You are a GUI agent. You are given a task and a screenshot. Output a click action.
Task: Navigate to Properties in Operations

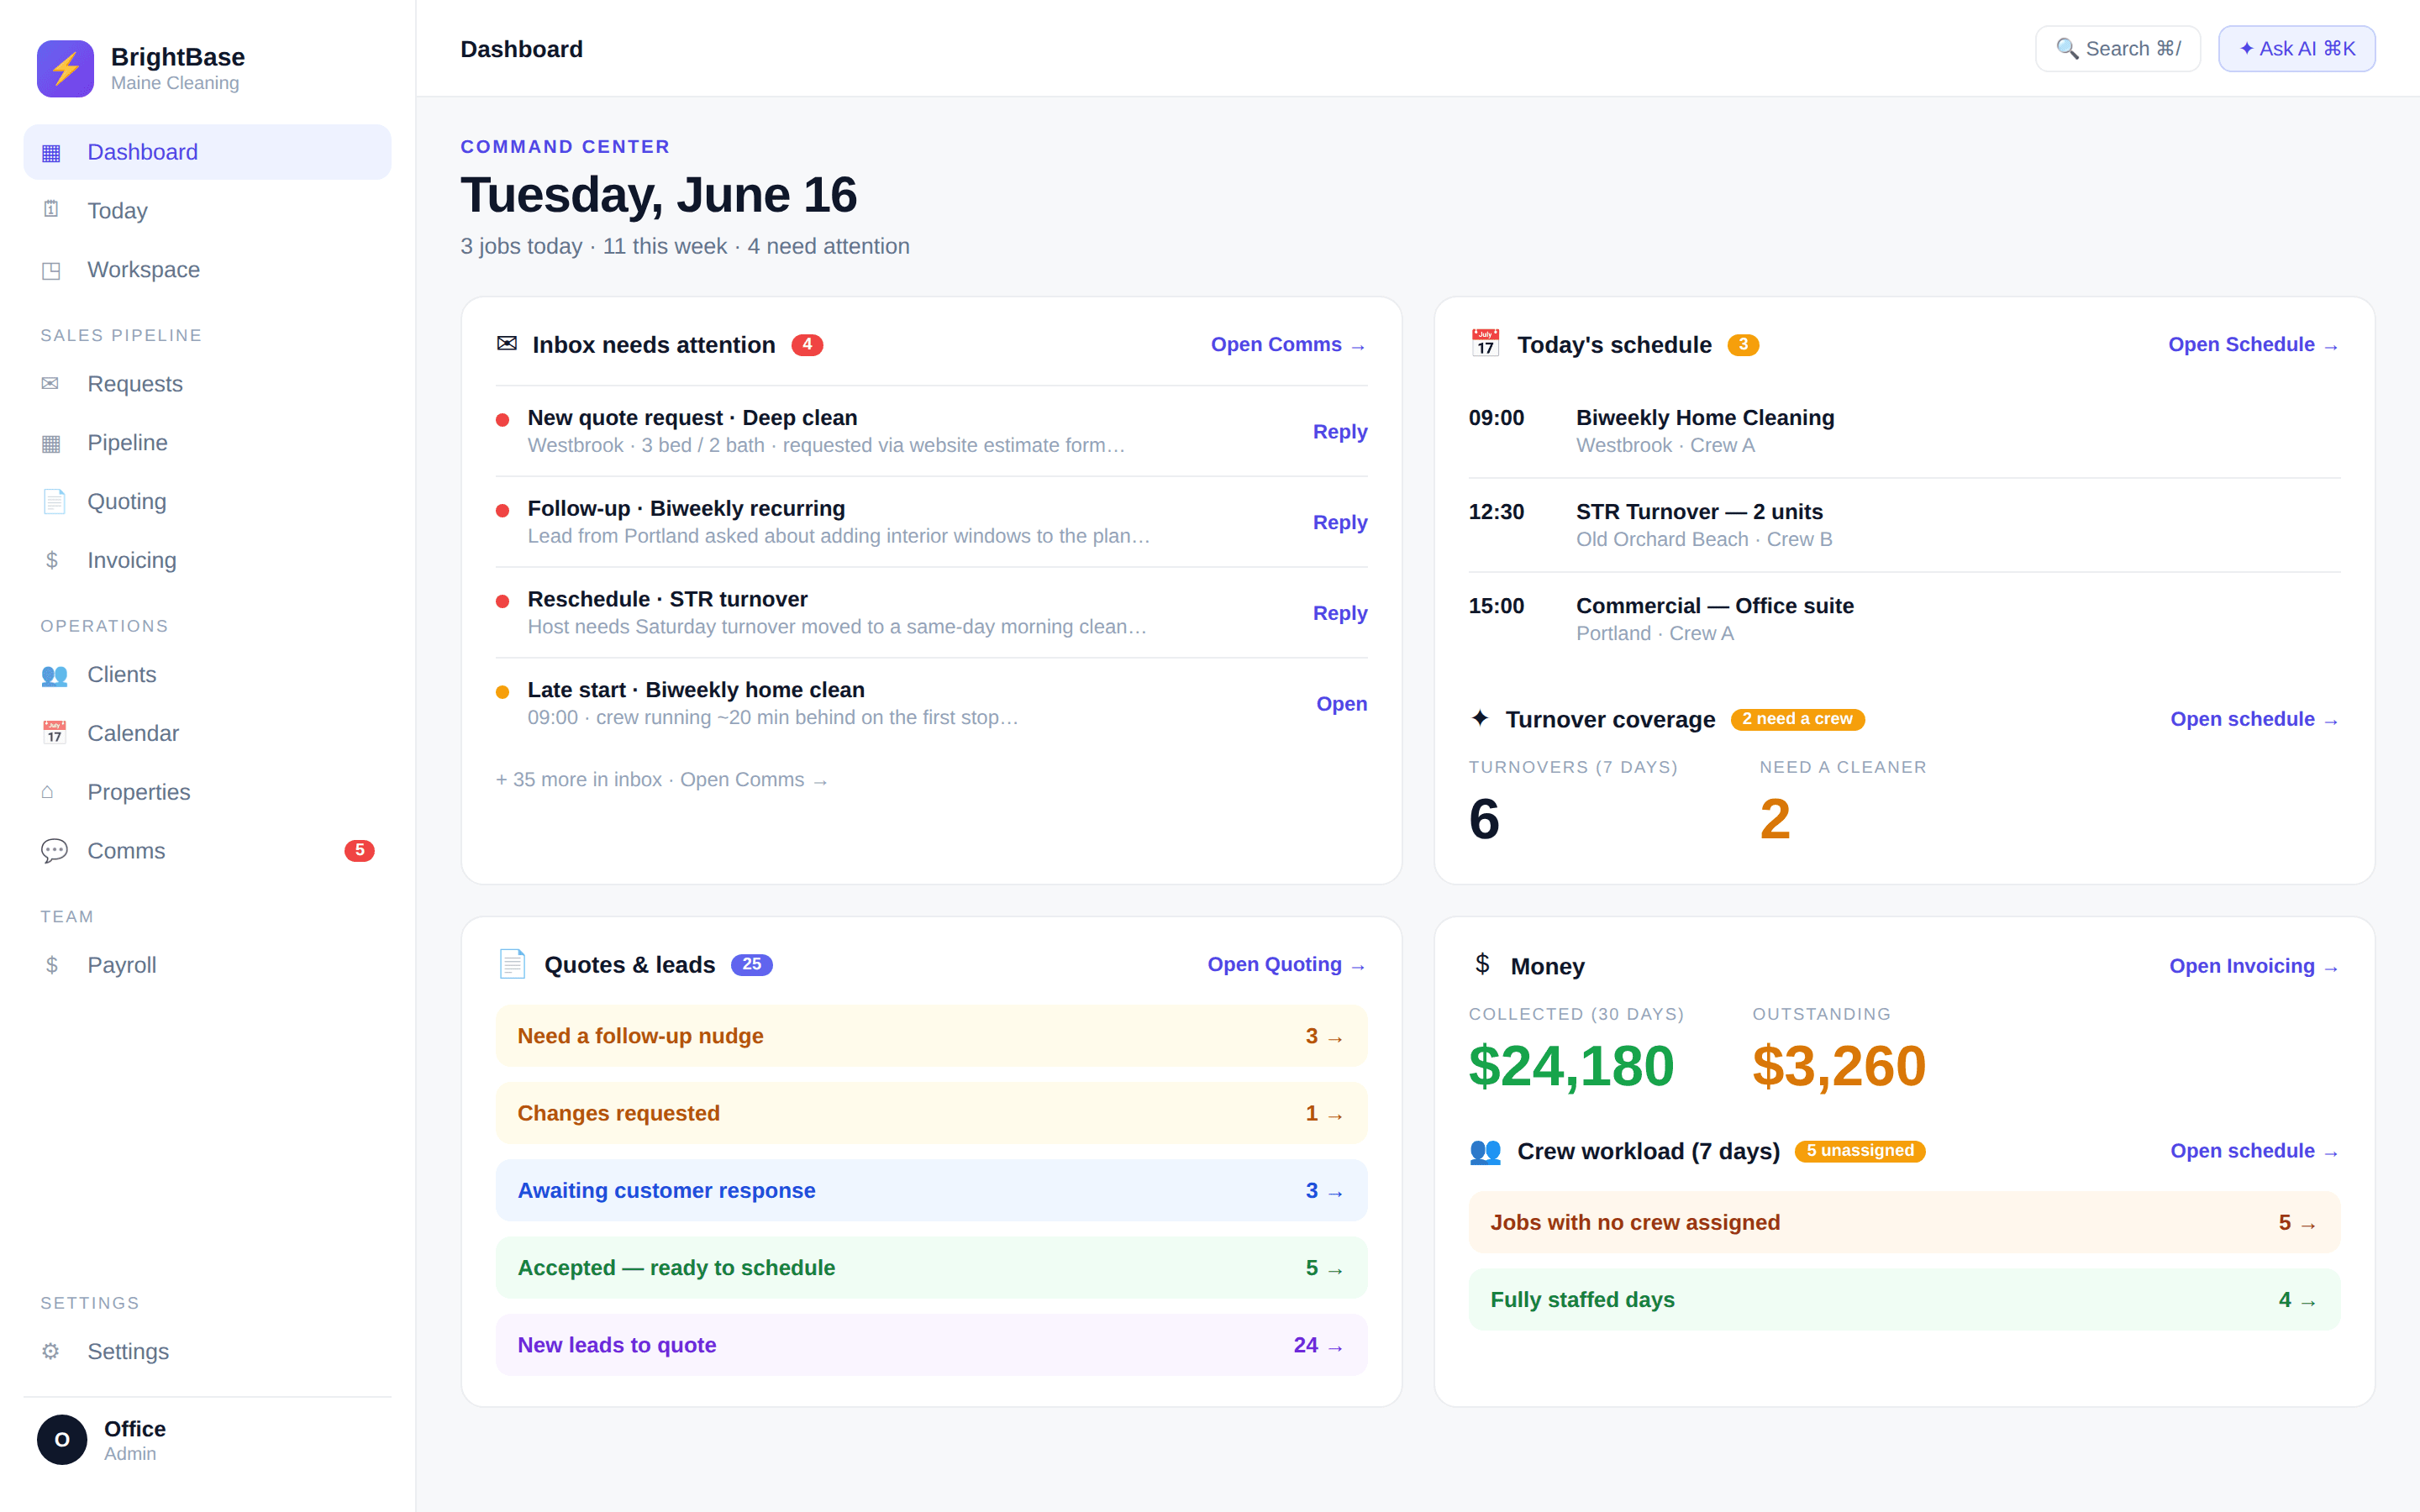coord(207,791)
